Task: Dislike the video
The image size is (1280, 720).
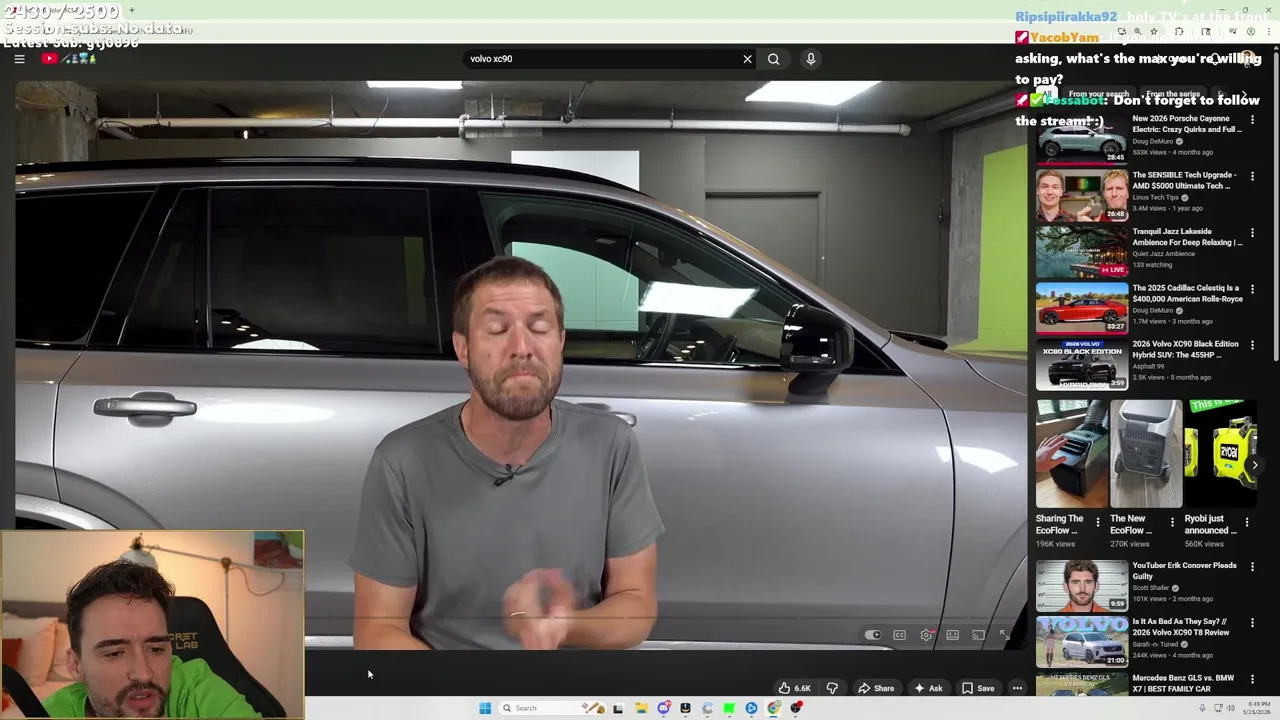Action: (831, 688)
